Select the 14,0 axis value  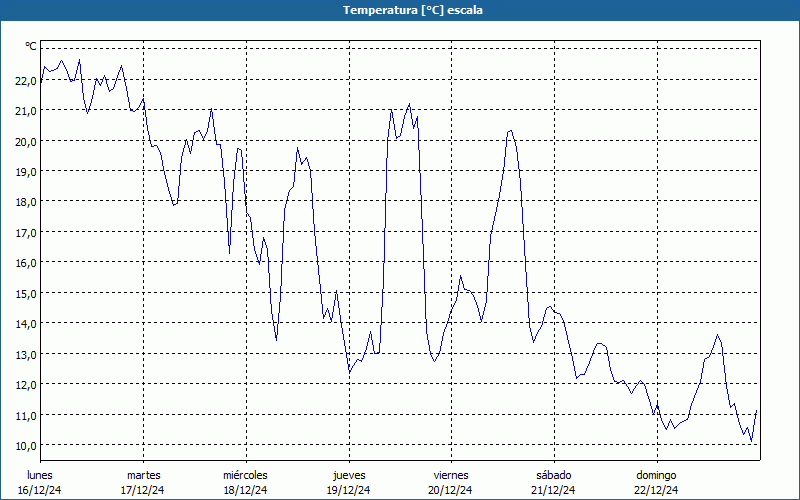26,324
